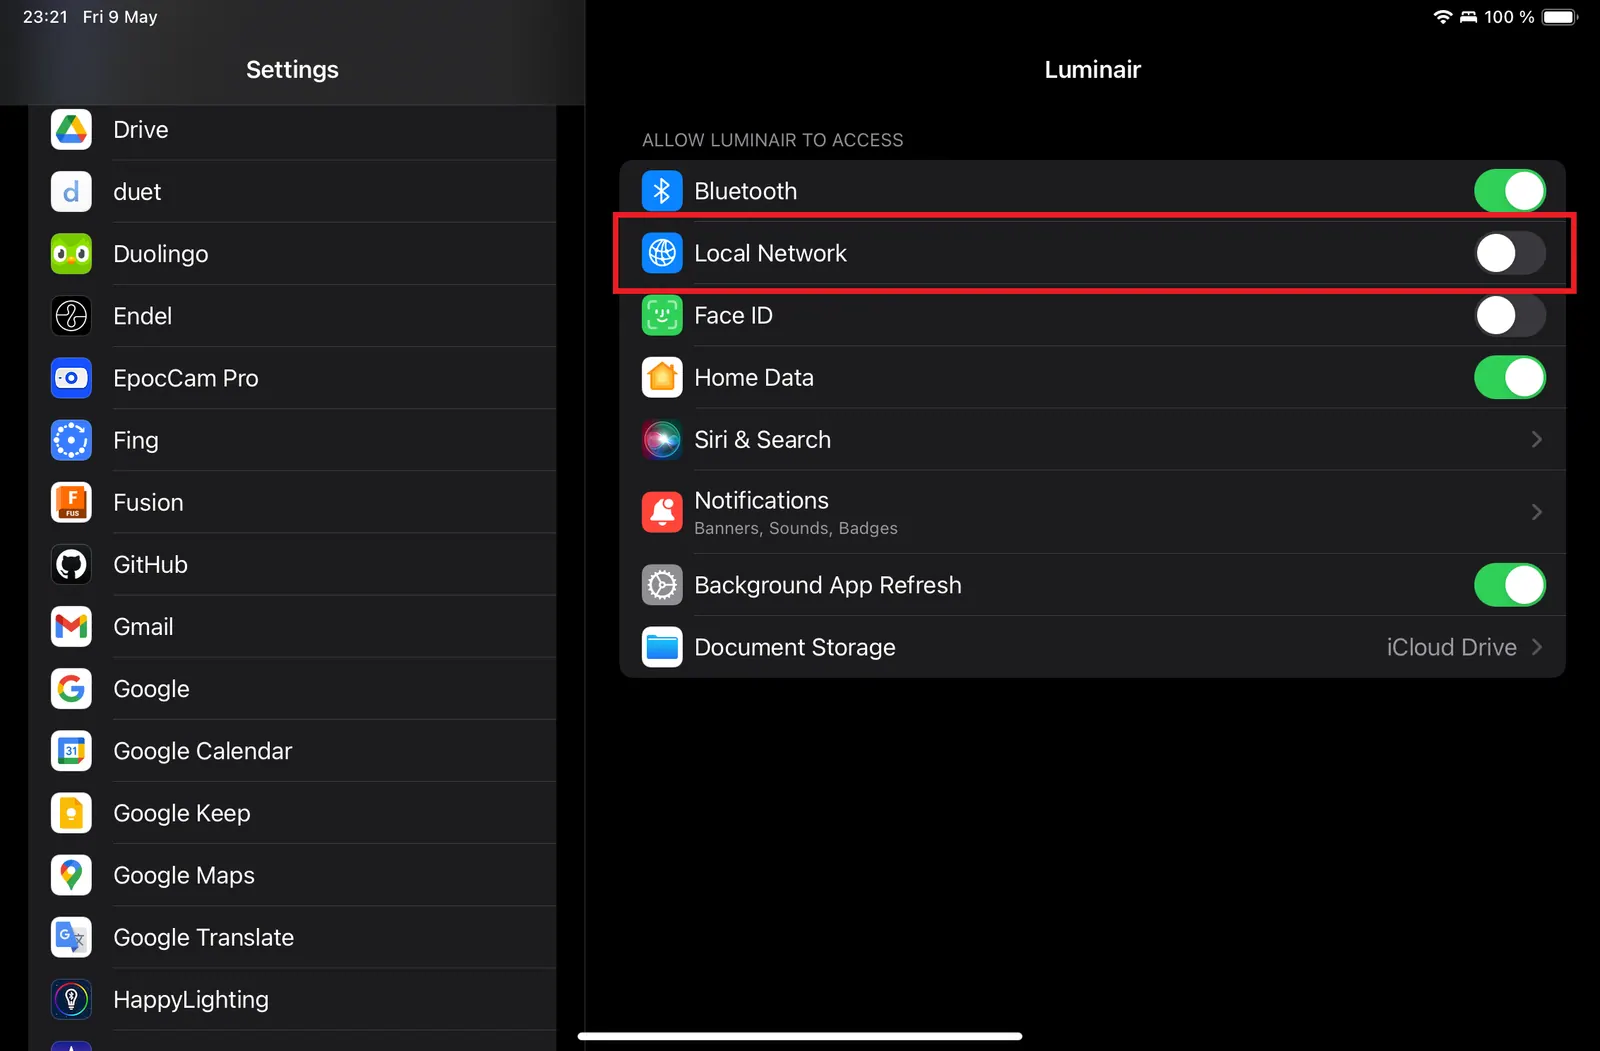Select the Duolingo owl icon

[71, 254]
